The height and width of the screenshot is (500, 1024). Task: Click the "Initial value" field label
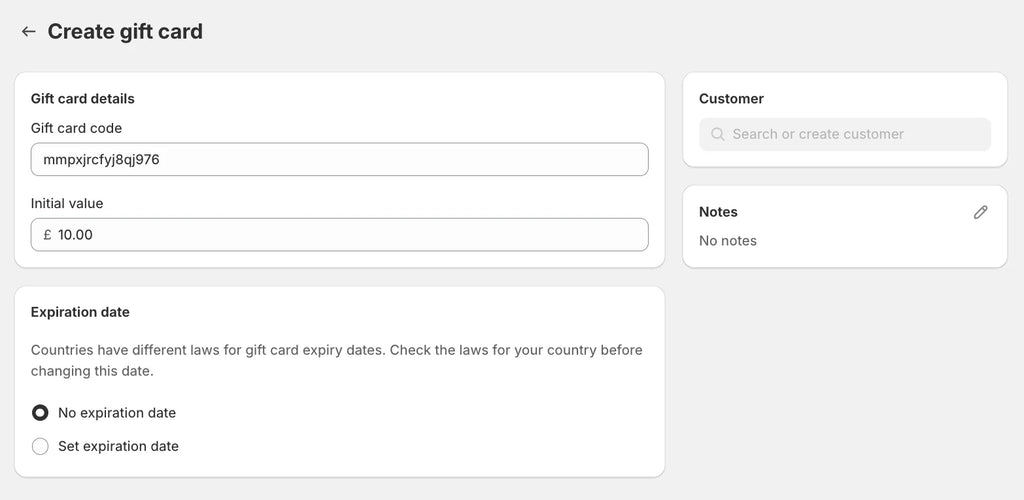(x=67, y=203)
